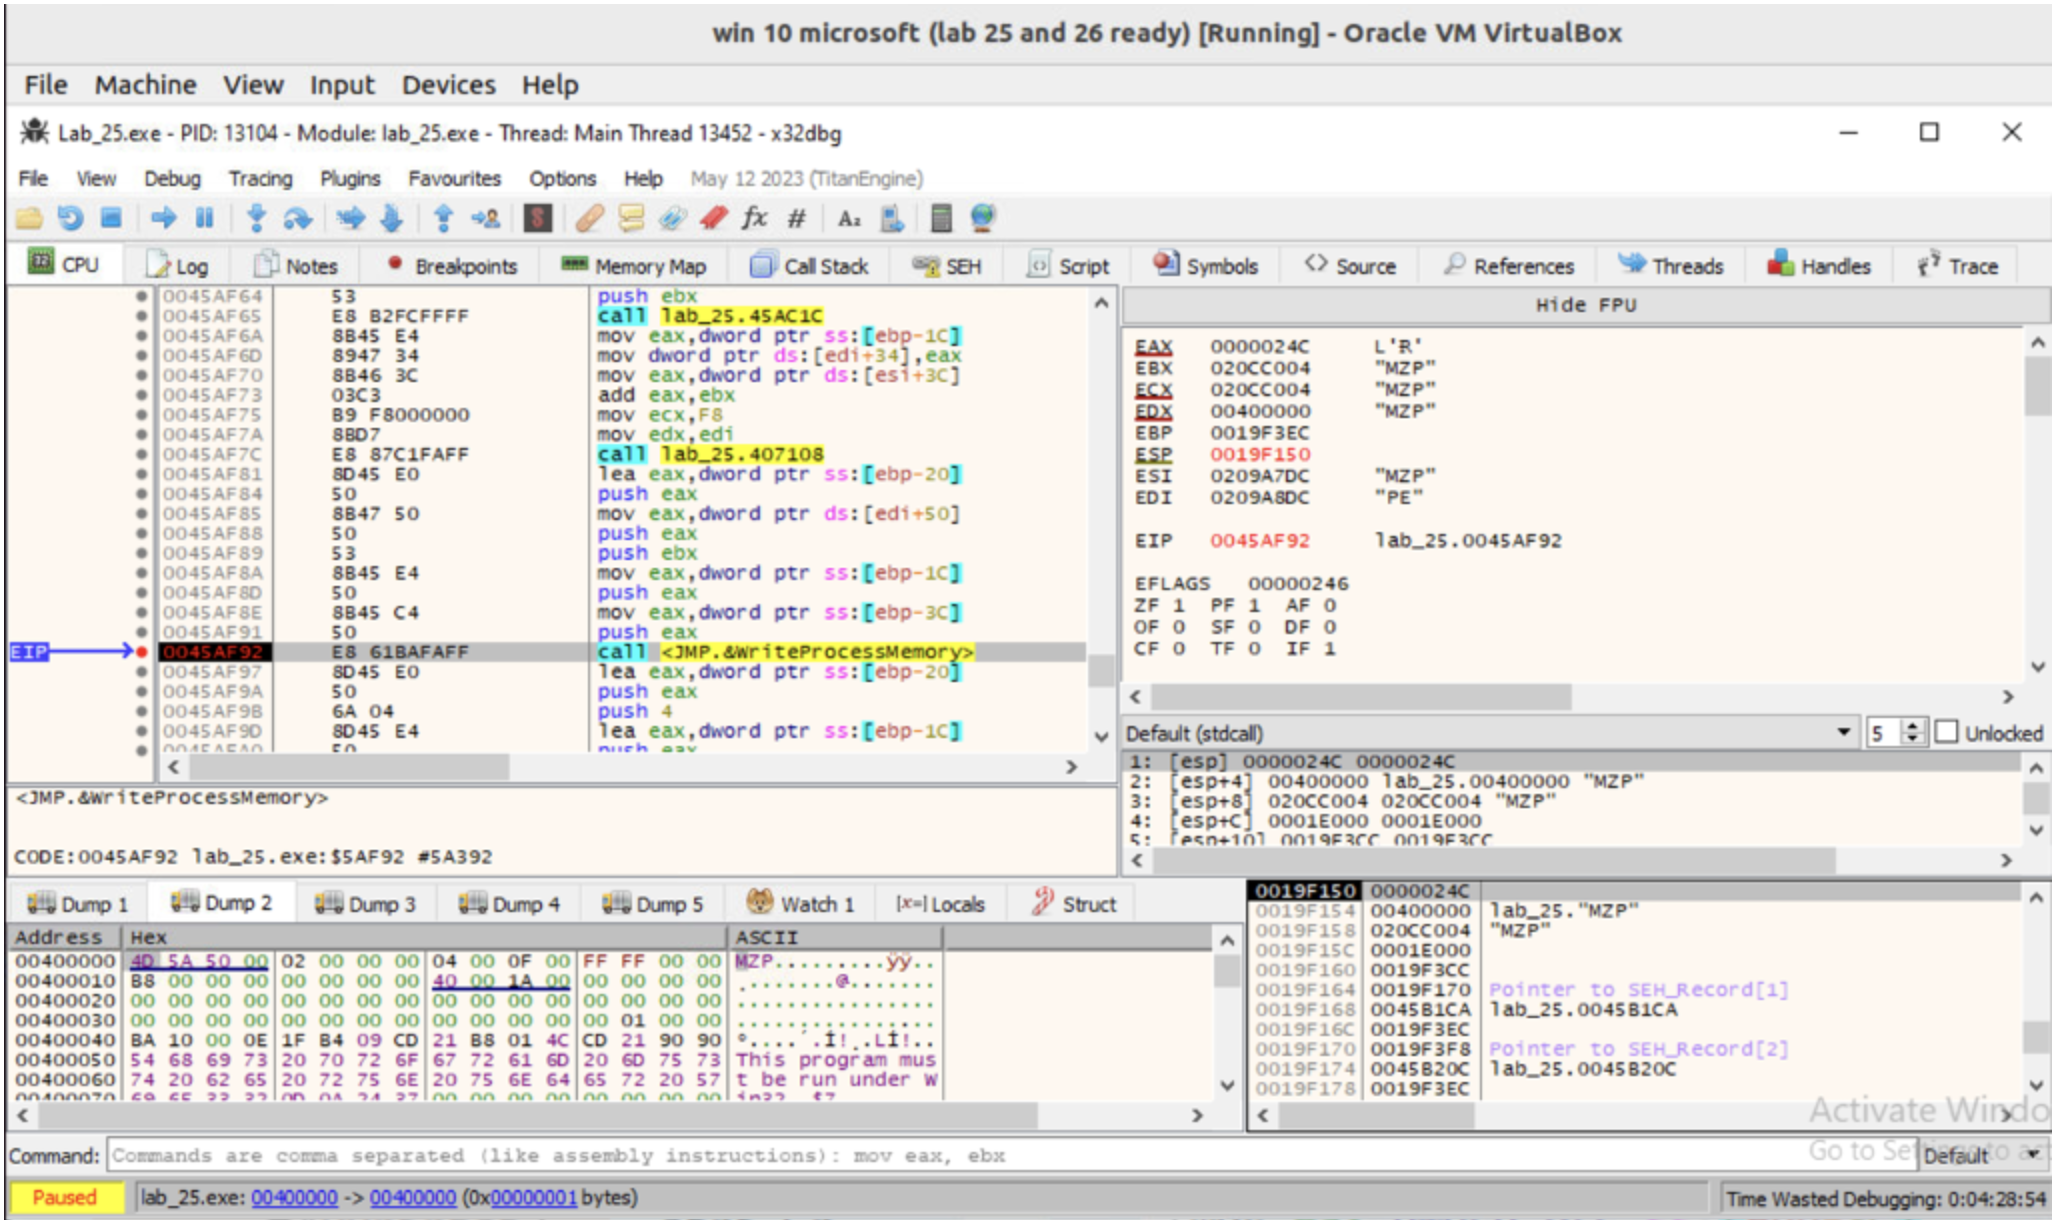
Task: Open the Memory Map tab
Action: [x=634, y=266]
